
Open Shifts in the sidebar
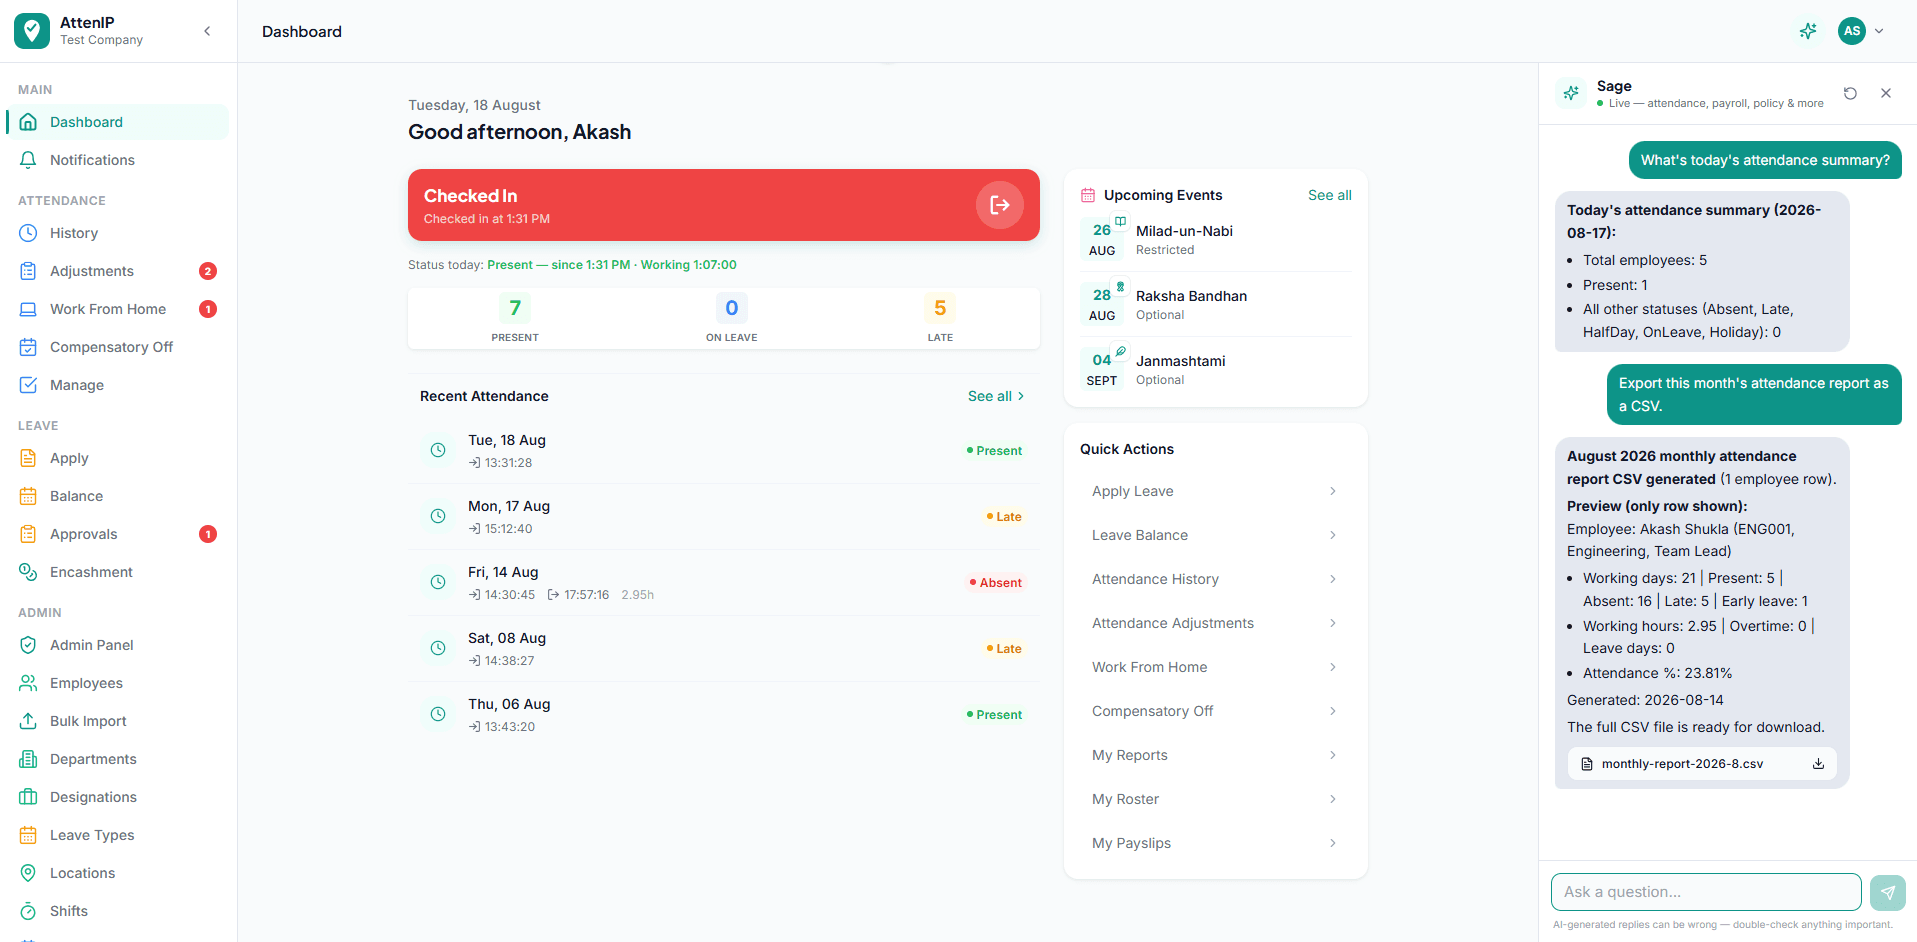click(118, 911)
